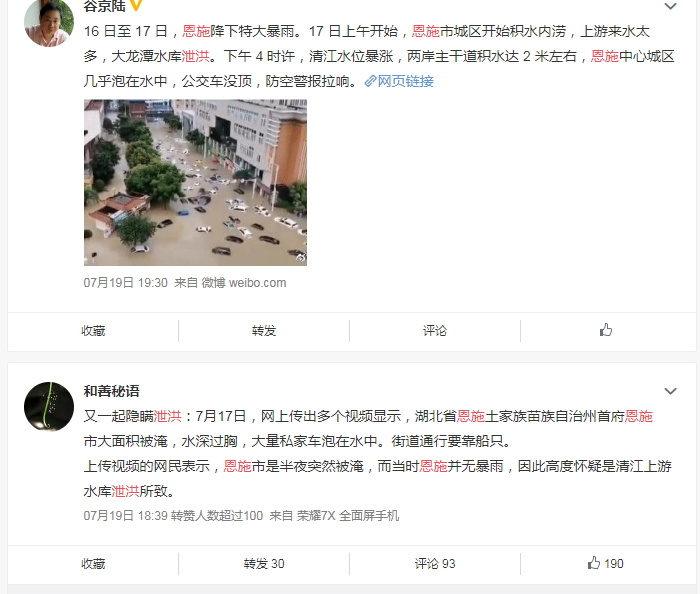700x594 pixels.
Task: Open 谷京陆 profile avatar
Action: [49, 22]
